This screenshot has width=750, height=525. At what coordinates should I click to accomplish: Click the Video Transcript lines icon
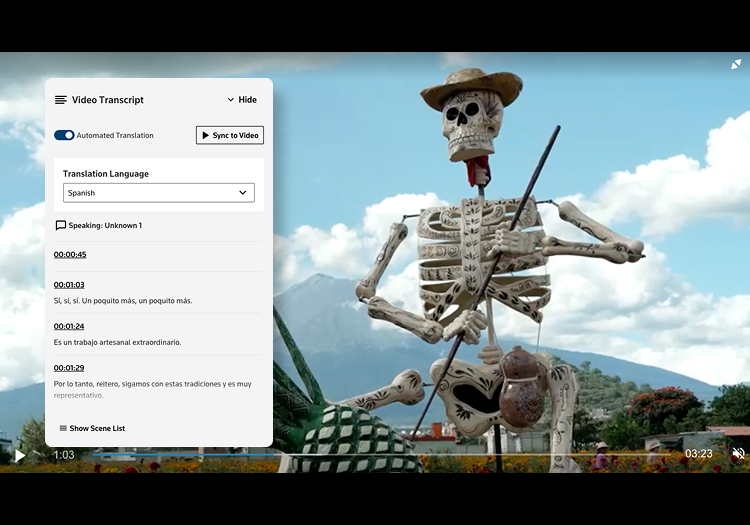pos(61,100)
